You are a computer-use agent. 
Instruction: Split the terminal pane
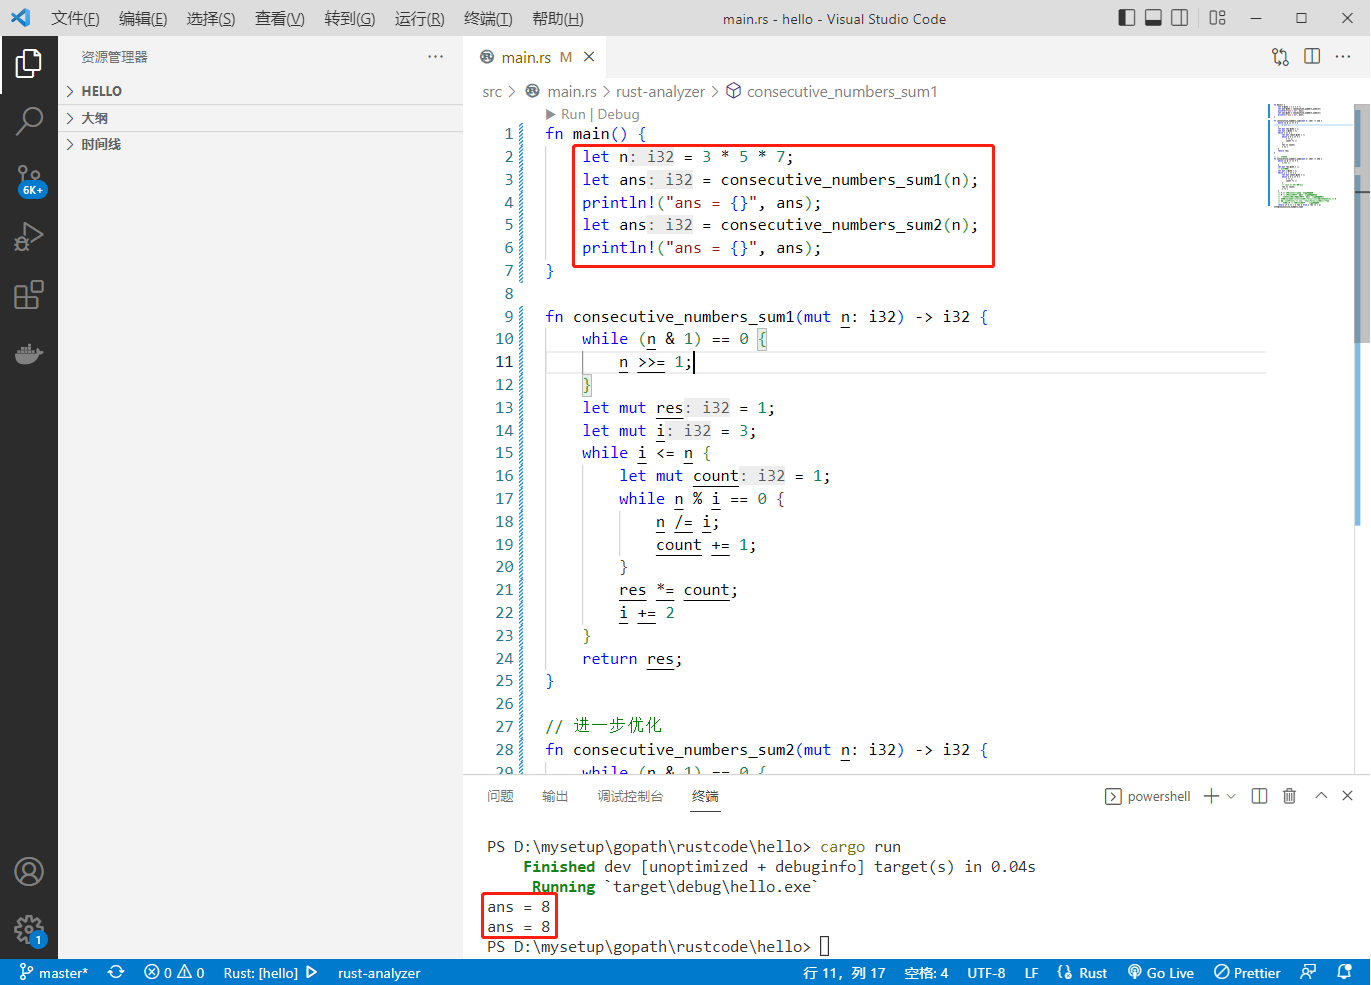pos(1260,796)
